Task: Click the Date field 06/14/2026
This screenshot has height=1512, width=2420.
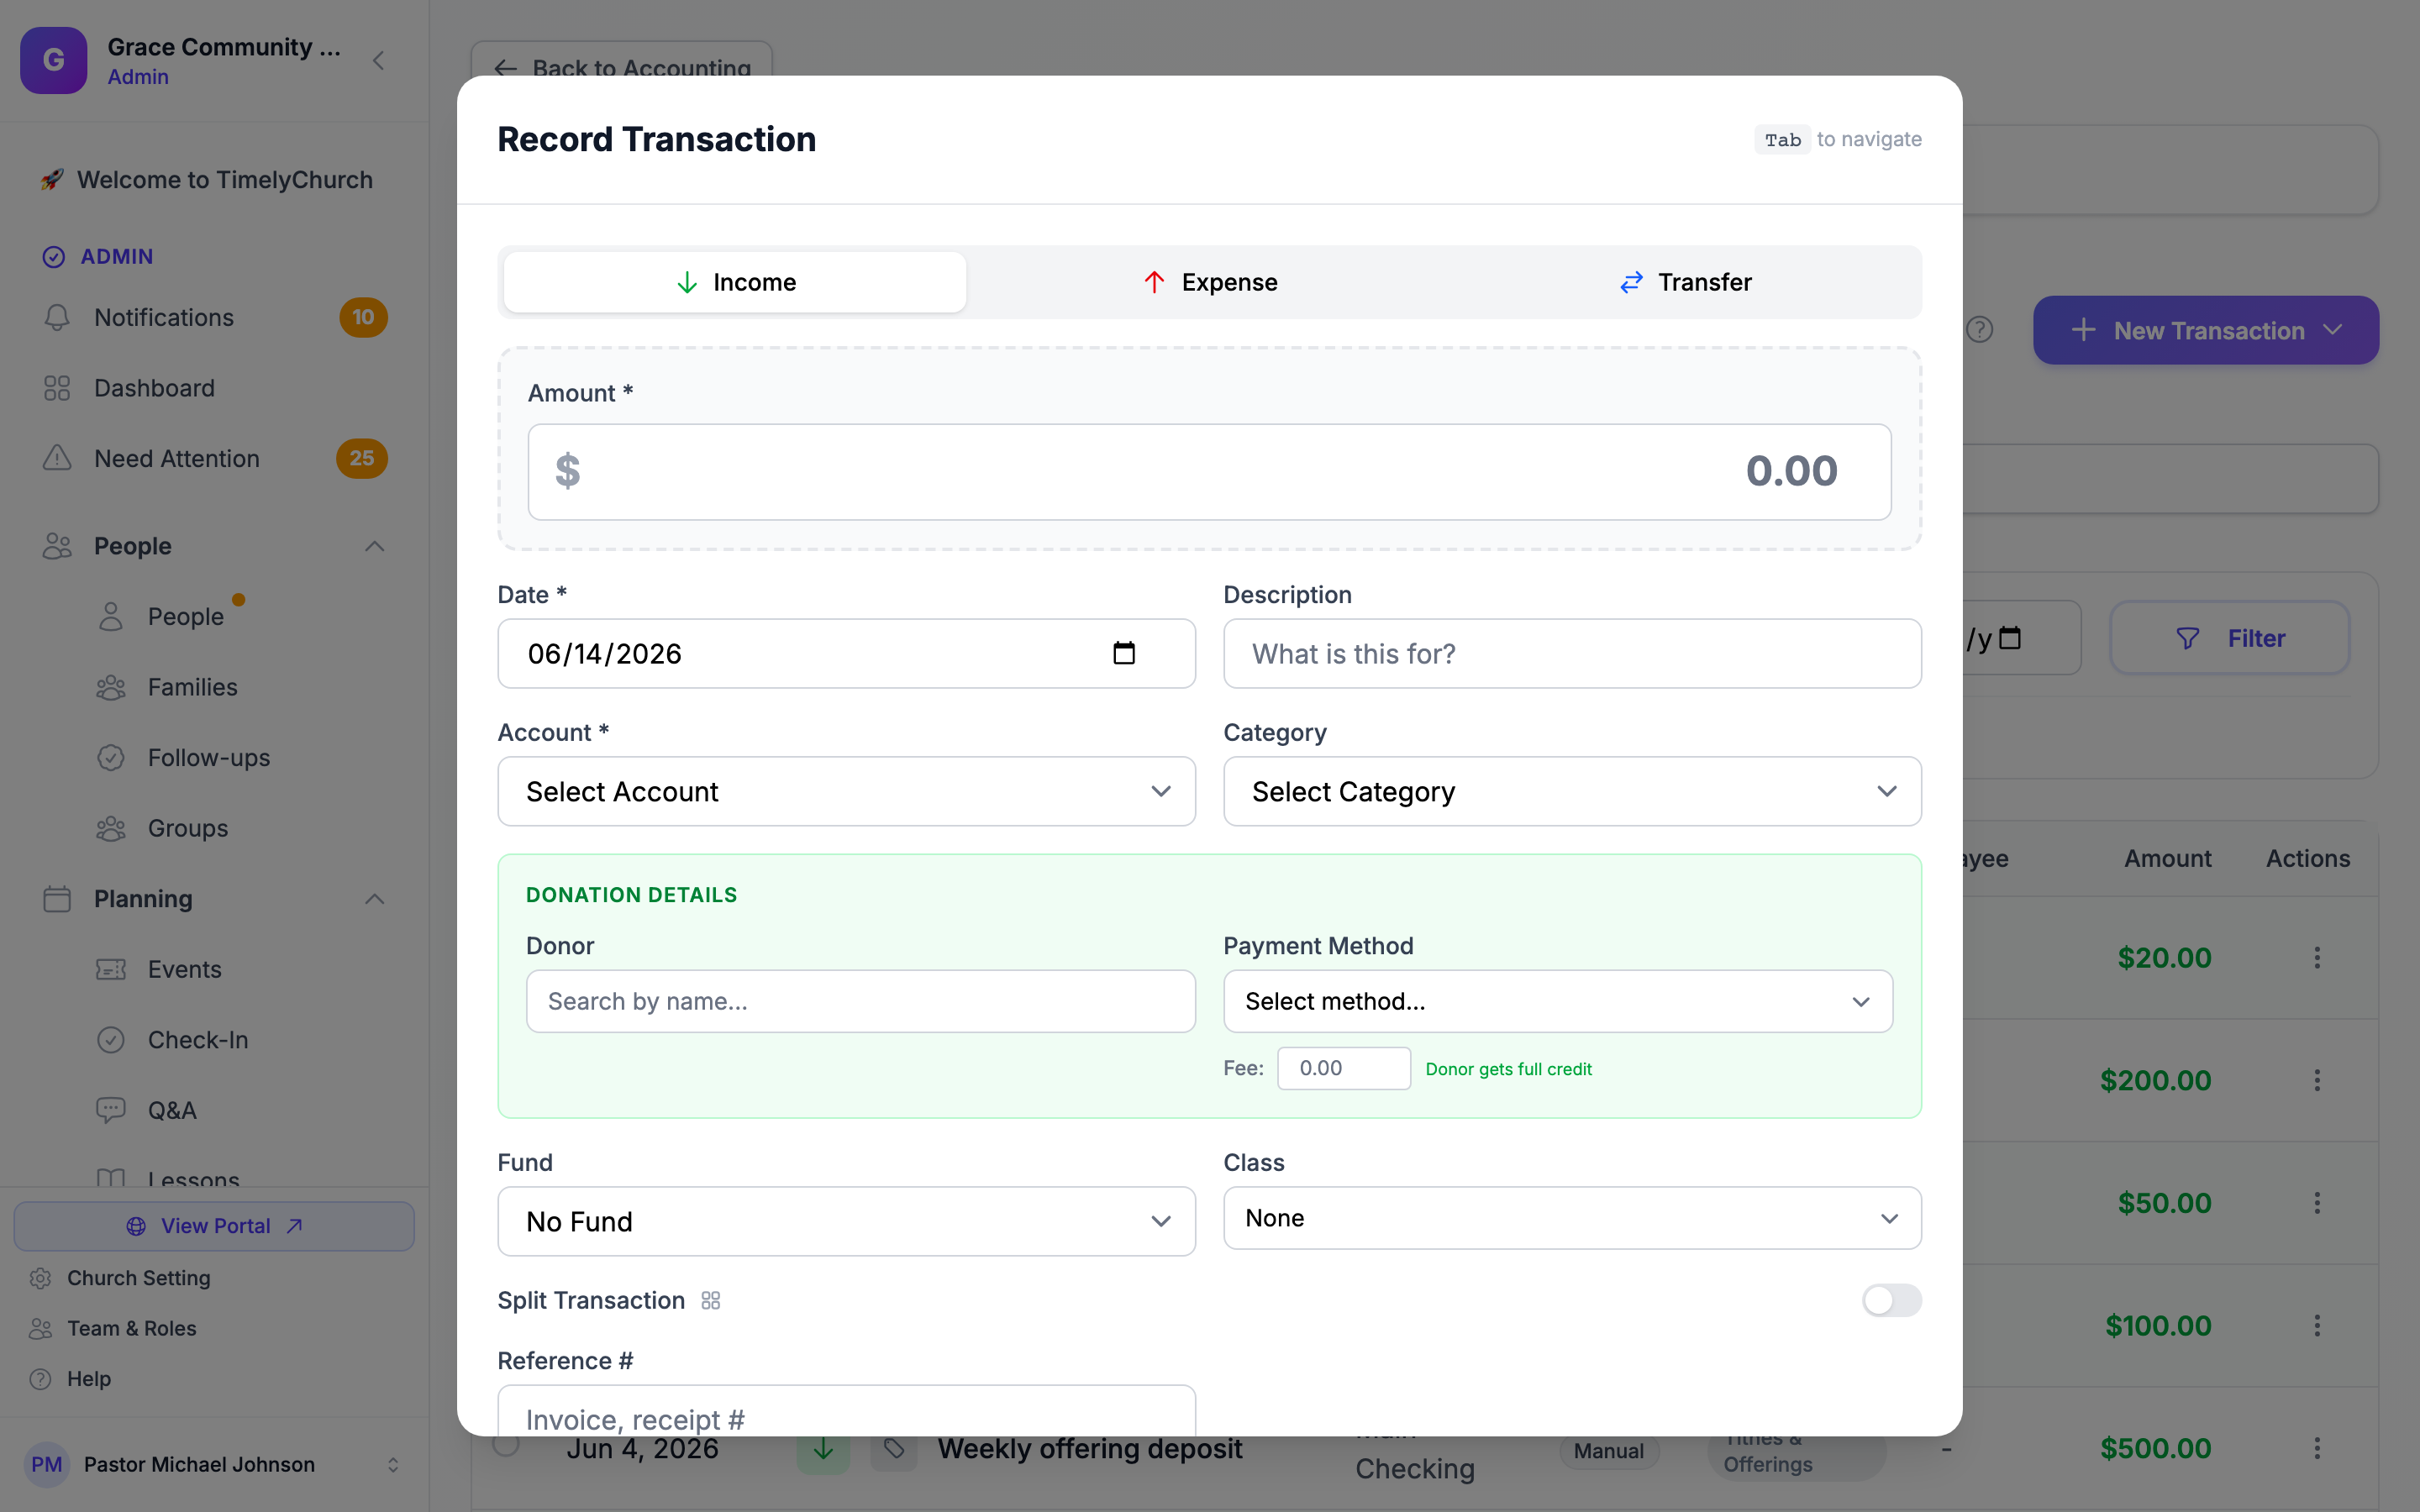Action: tap(846, 653)
